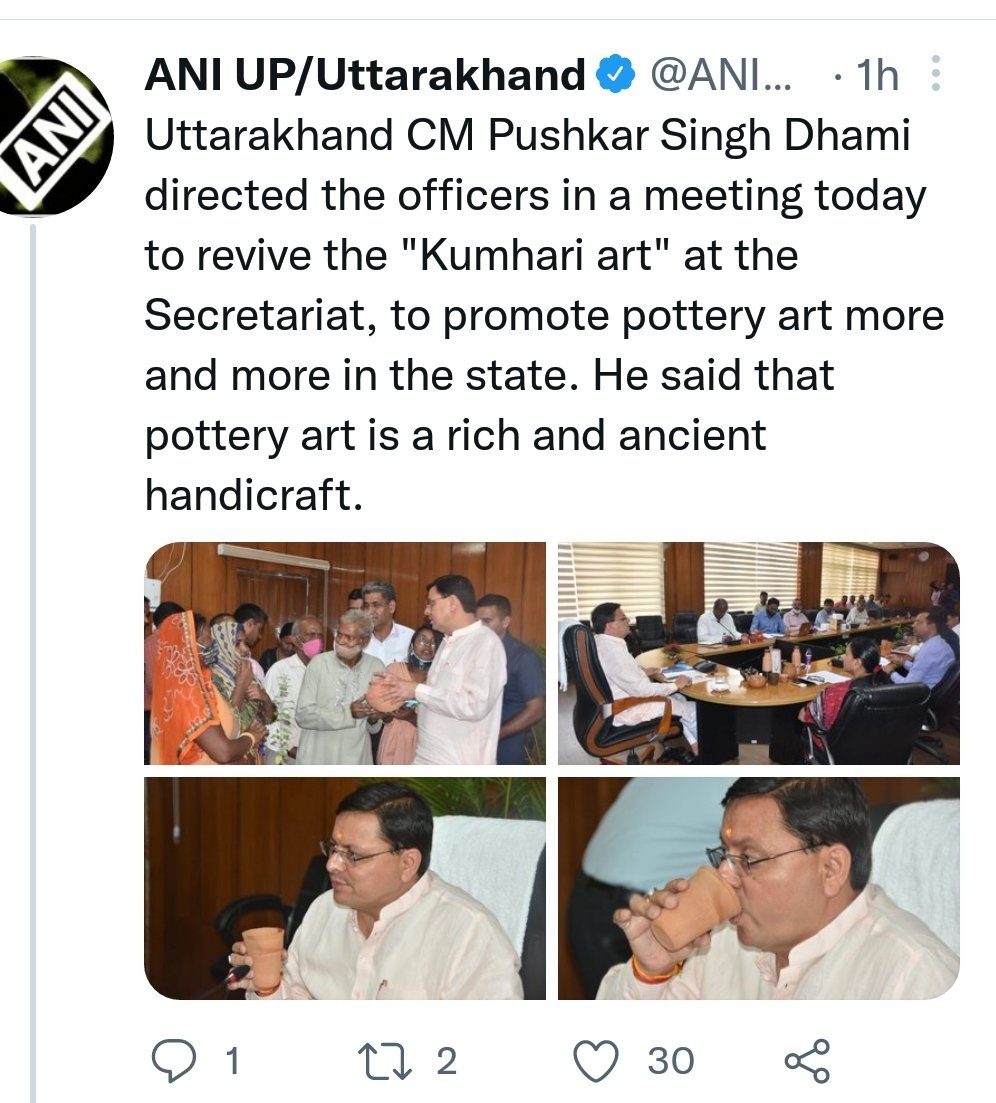View photo of CM receiving clay pot
Image resolution: width=996 pixels, height=1103 pixels.
345,653
